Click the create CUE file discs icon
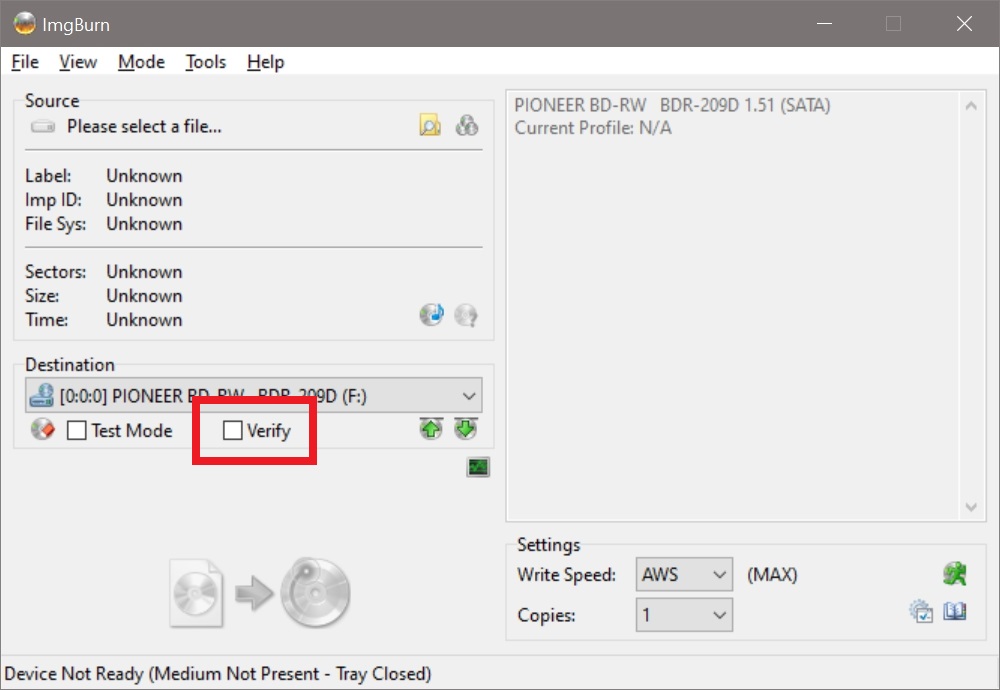Screen dimensions: 1000x690 pyautogui.click(x=467, y=125)
